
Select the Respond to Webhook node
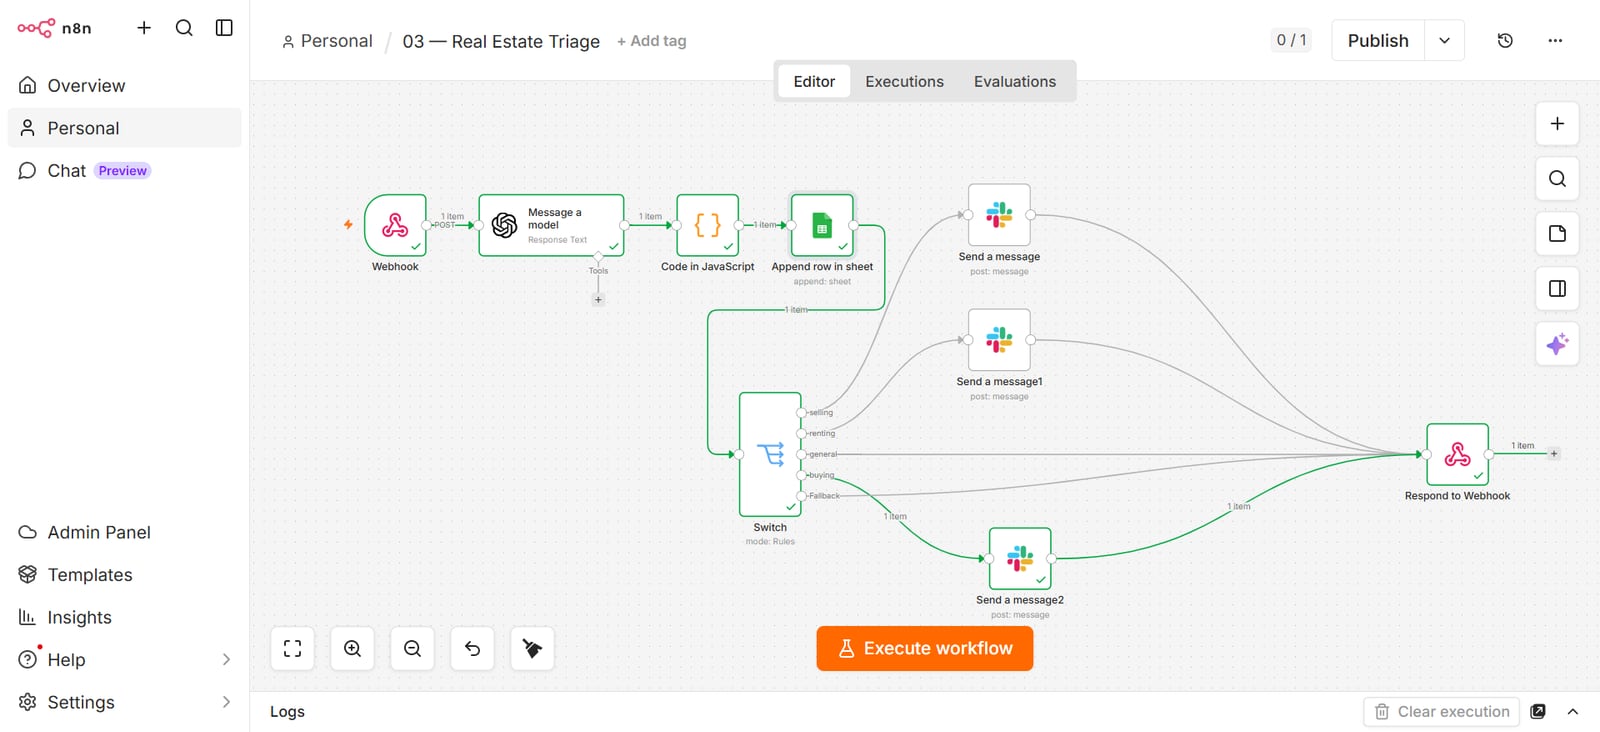pyautogui.click(x=1458, y=455)
